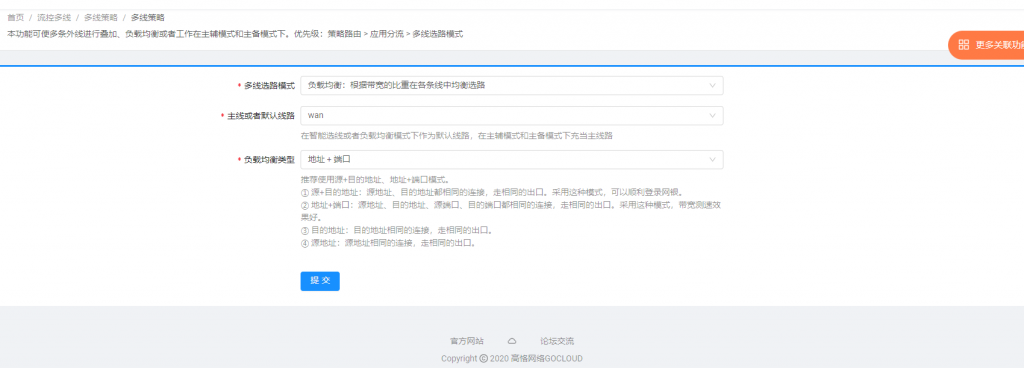Open the 主线或者默认线路 wan dropdown
Image resolution: width=1024 pixels, height=368 pixels.
tap(511, 115)
